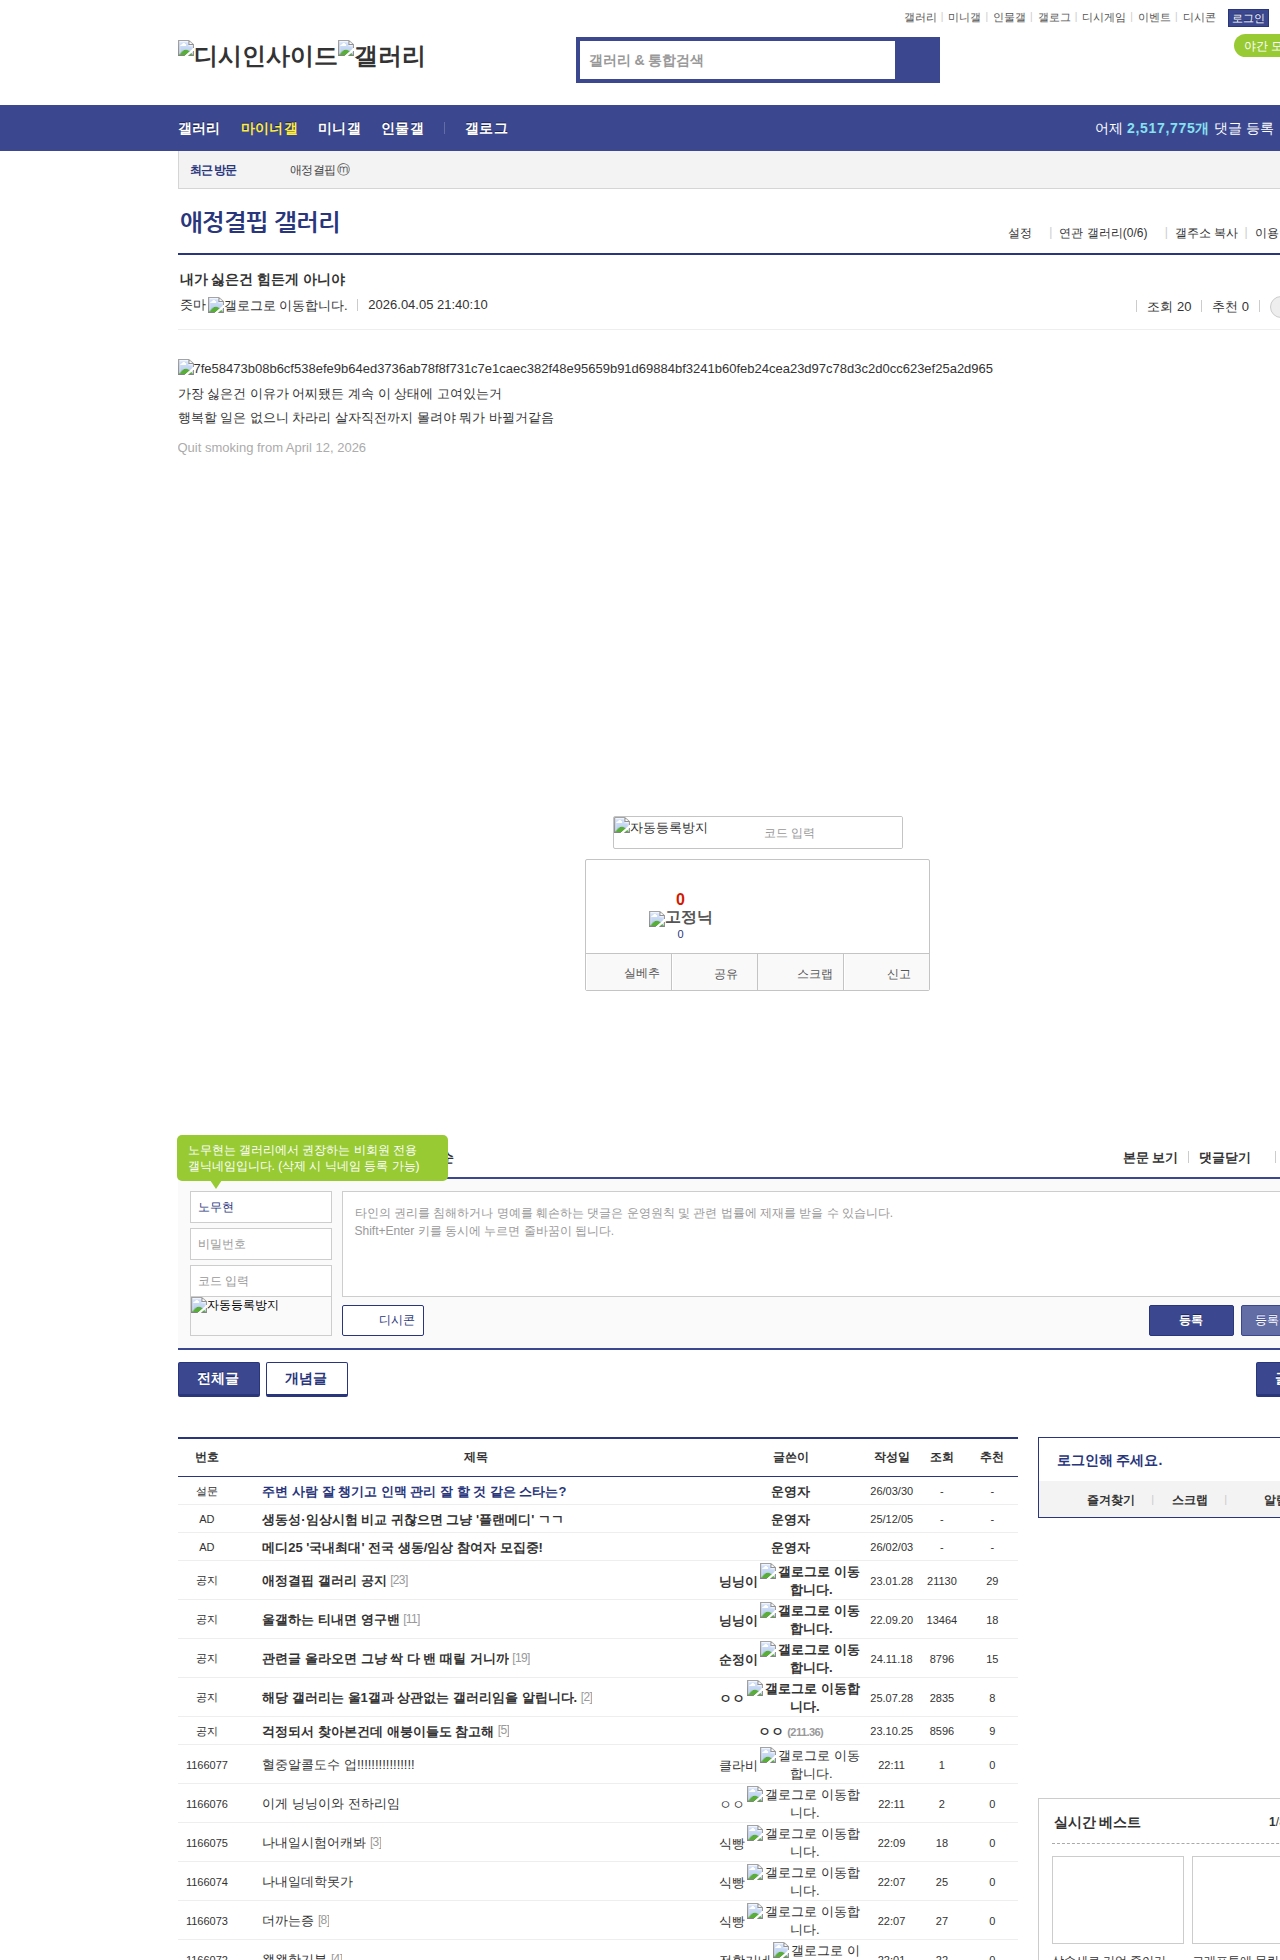Open gallog icon for 클라비 on post 1166077
This screenshot has width=1280, height=1960.
tap(768, 1755)
